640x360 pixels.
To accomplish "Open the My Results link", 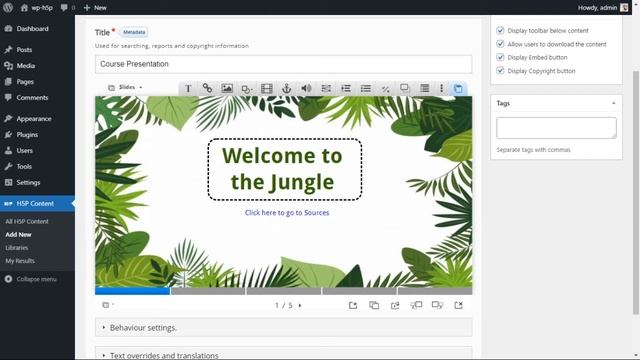I will (20, 261).
